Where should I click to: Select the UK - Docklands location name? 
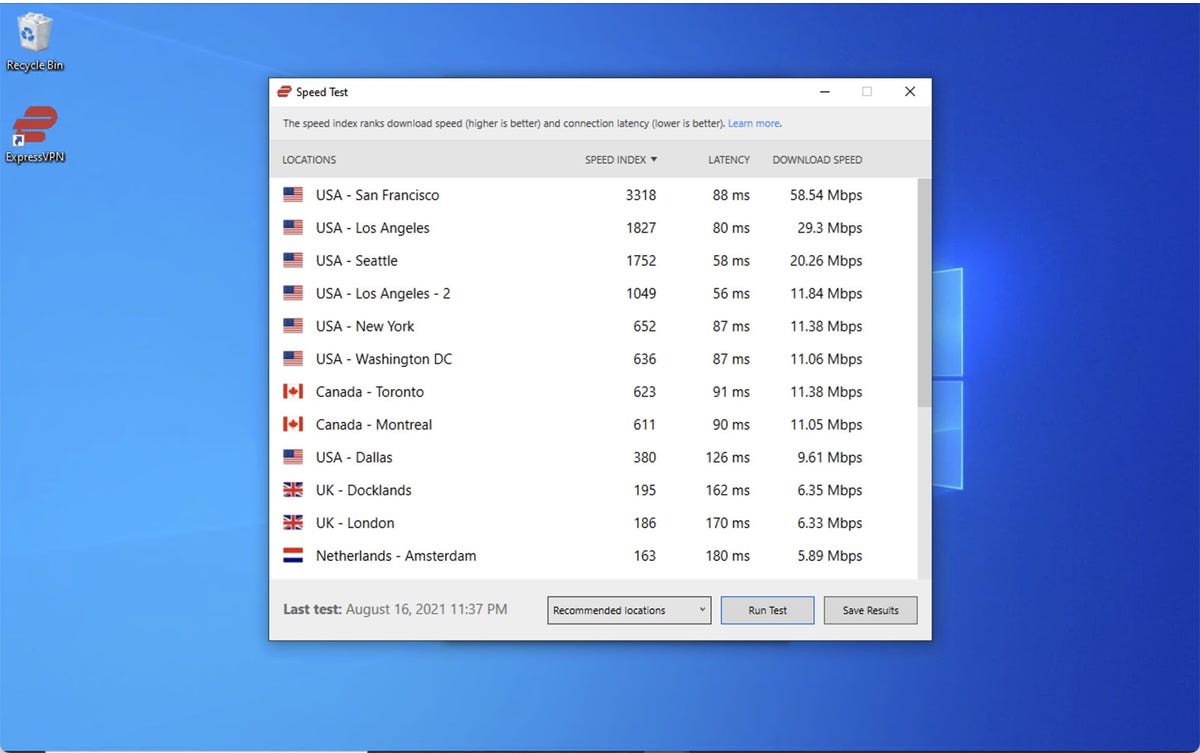click(x=364, y=490)
